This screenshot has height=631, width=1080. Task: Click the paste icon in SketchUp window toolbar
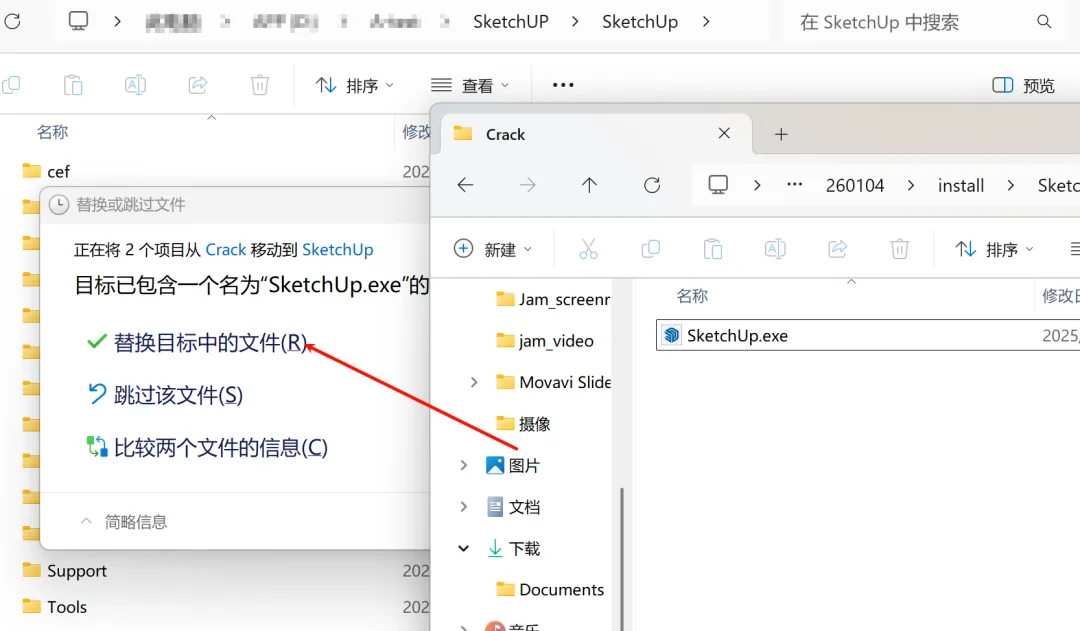[73, 85]
